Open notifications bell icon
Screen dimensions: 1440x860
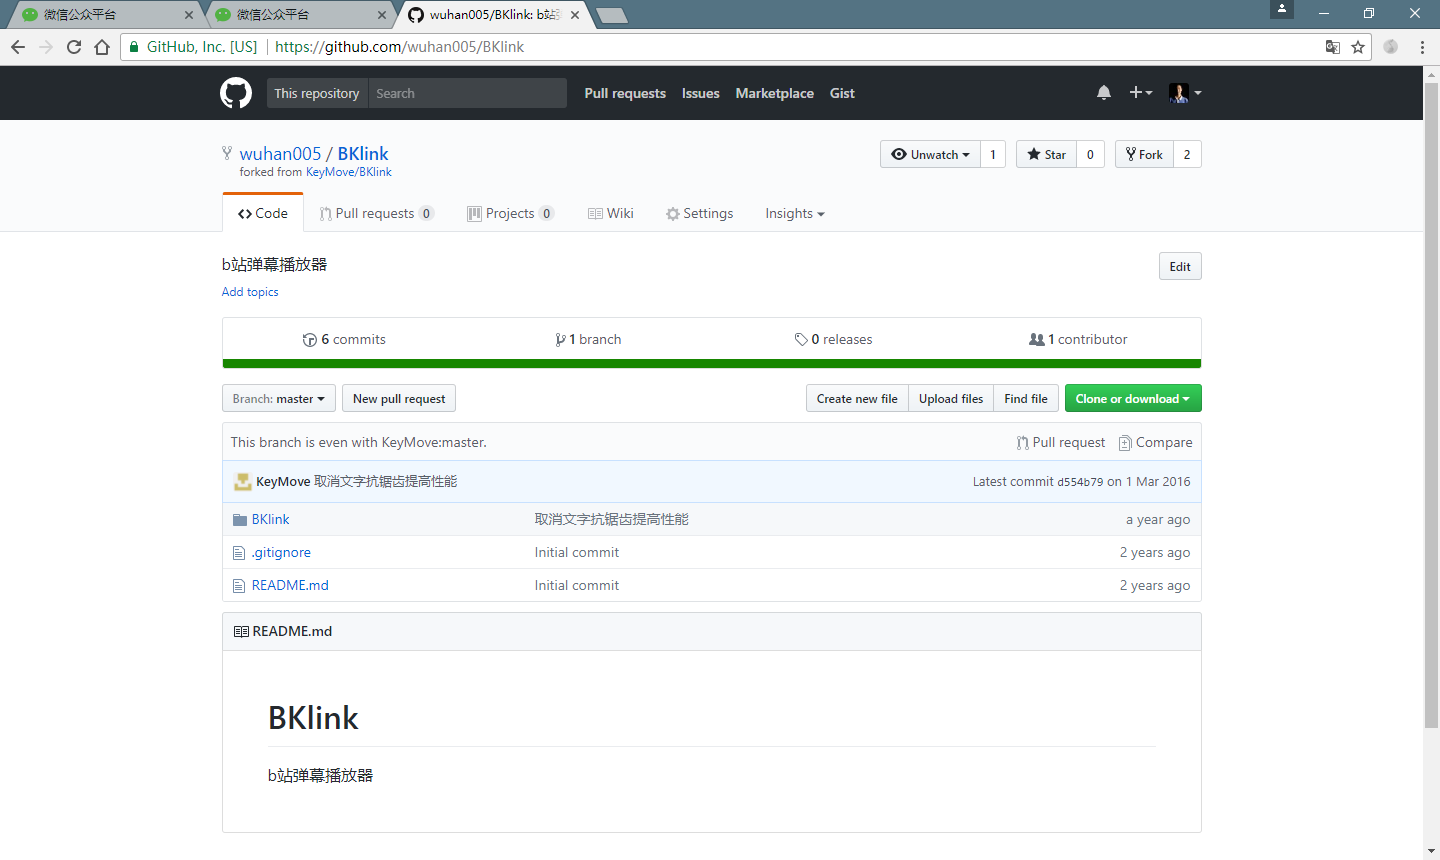pos(1104,93)
